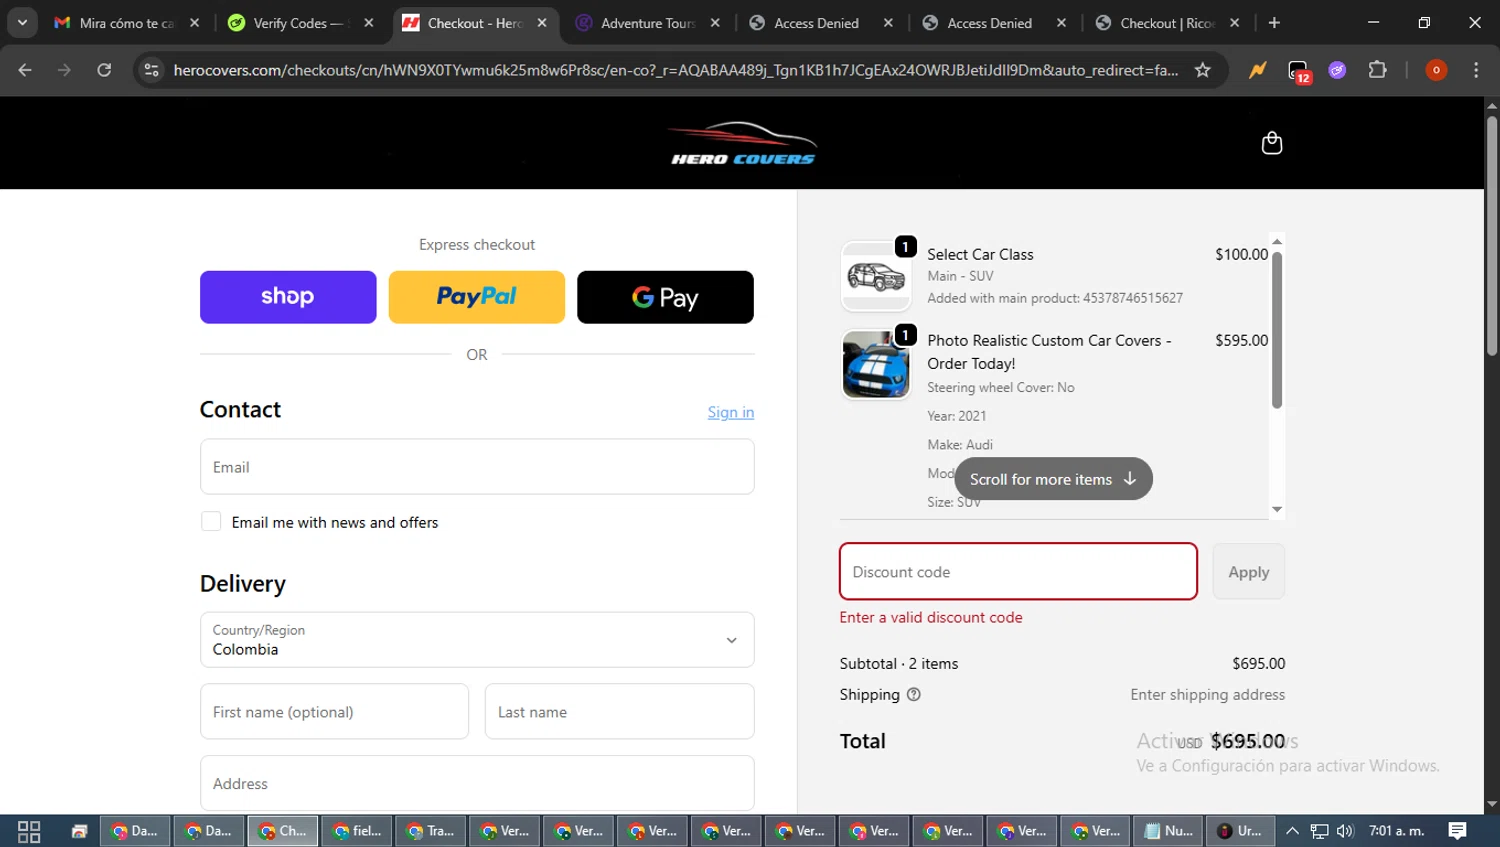Viewport: 1500px width, 847px height.
Task: Focus the Address input field
Action: coord(477,783)
